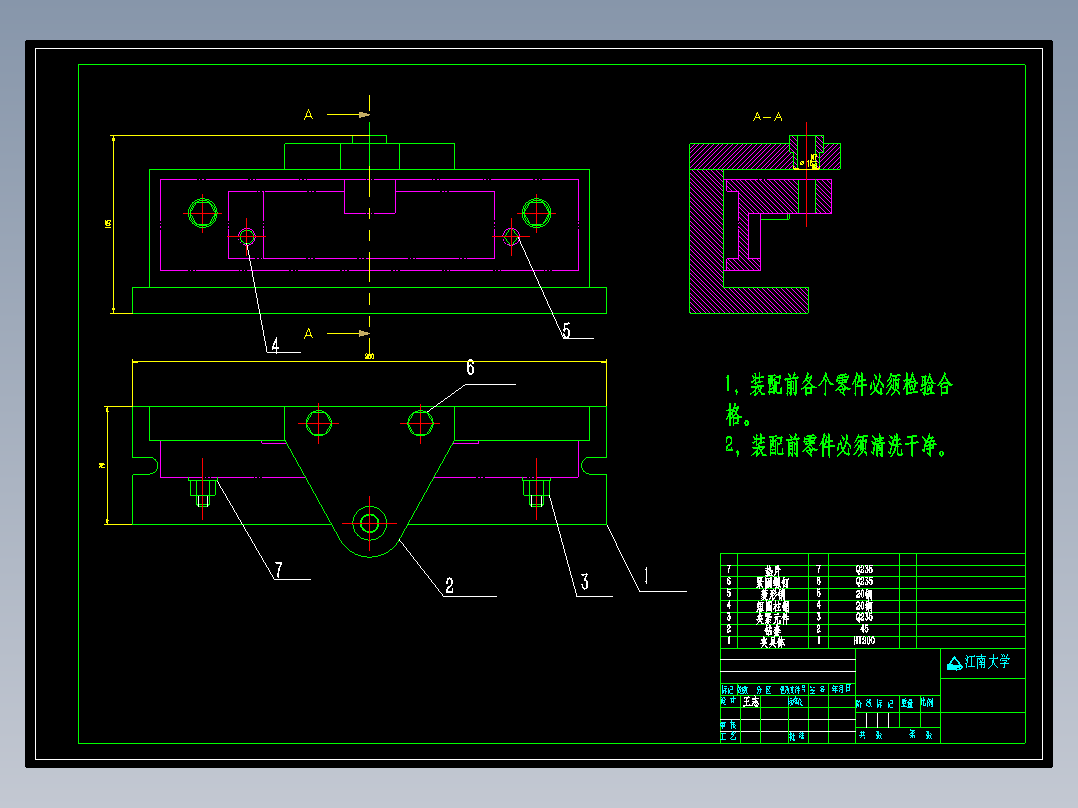This screenshot has width=1078, height=808.
Task: Click part callout number 4
Action: click(x=275, y=345)
